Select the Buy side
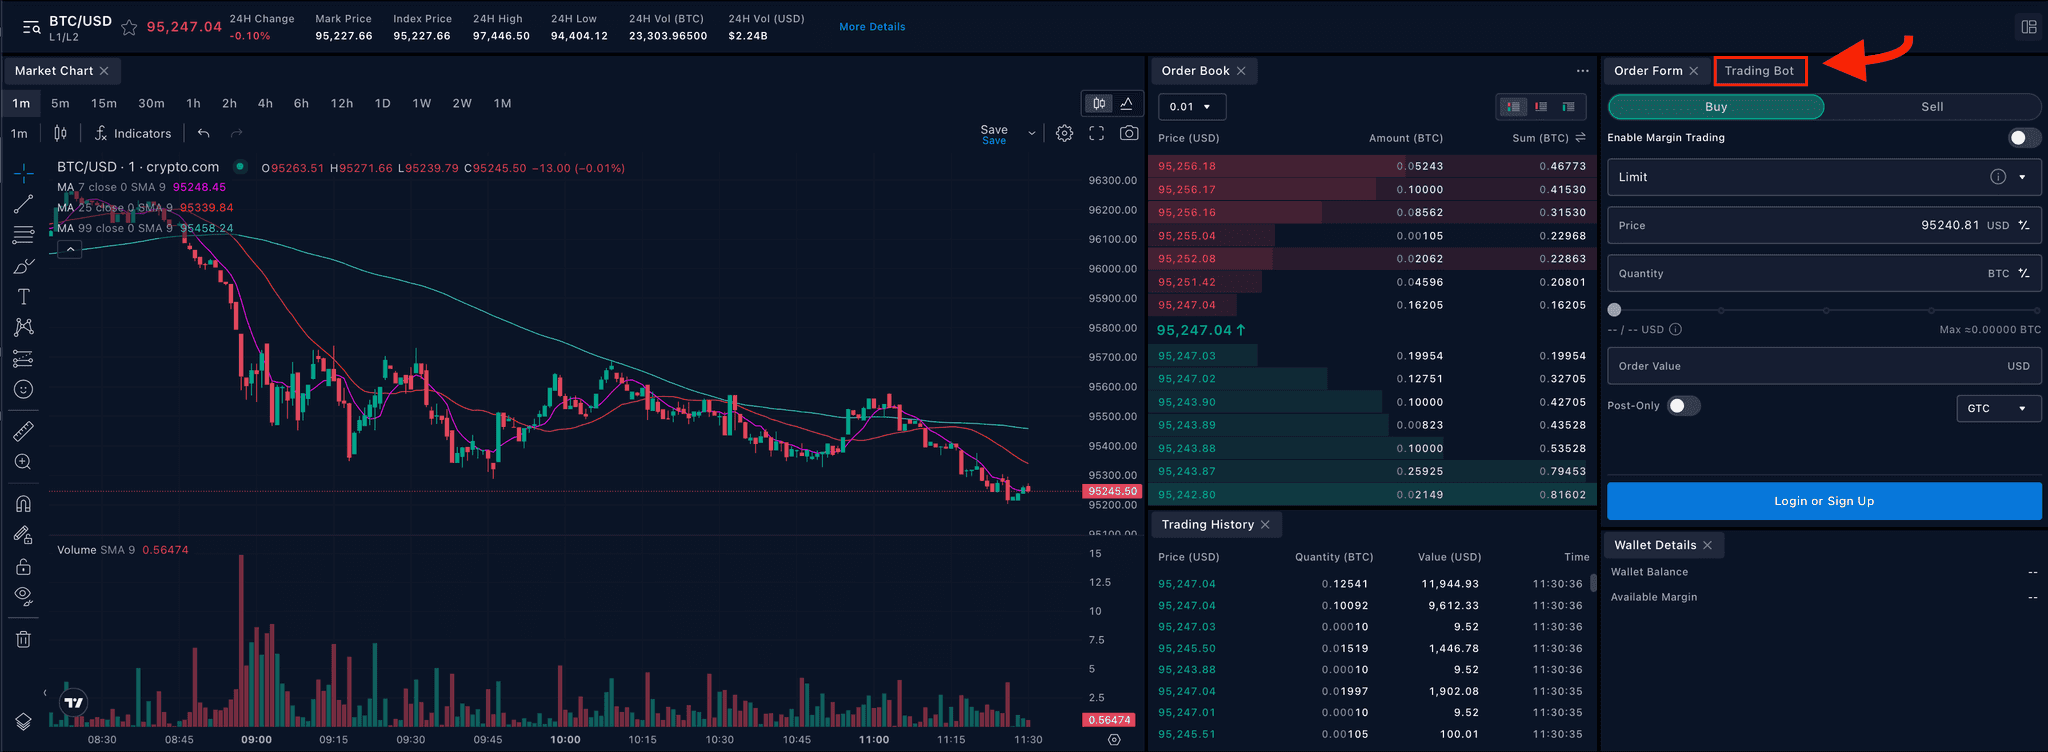Screen dimensions: 2048x752 point(1716,107)
